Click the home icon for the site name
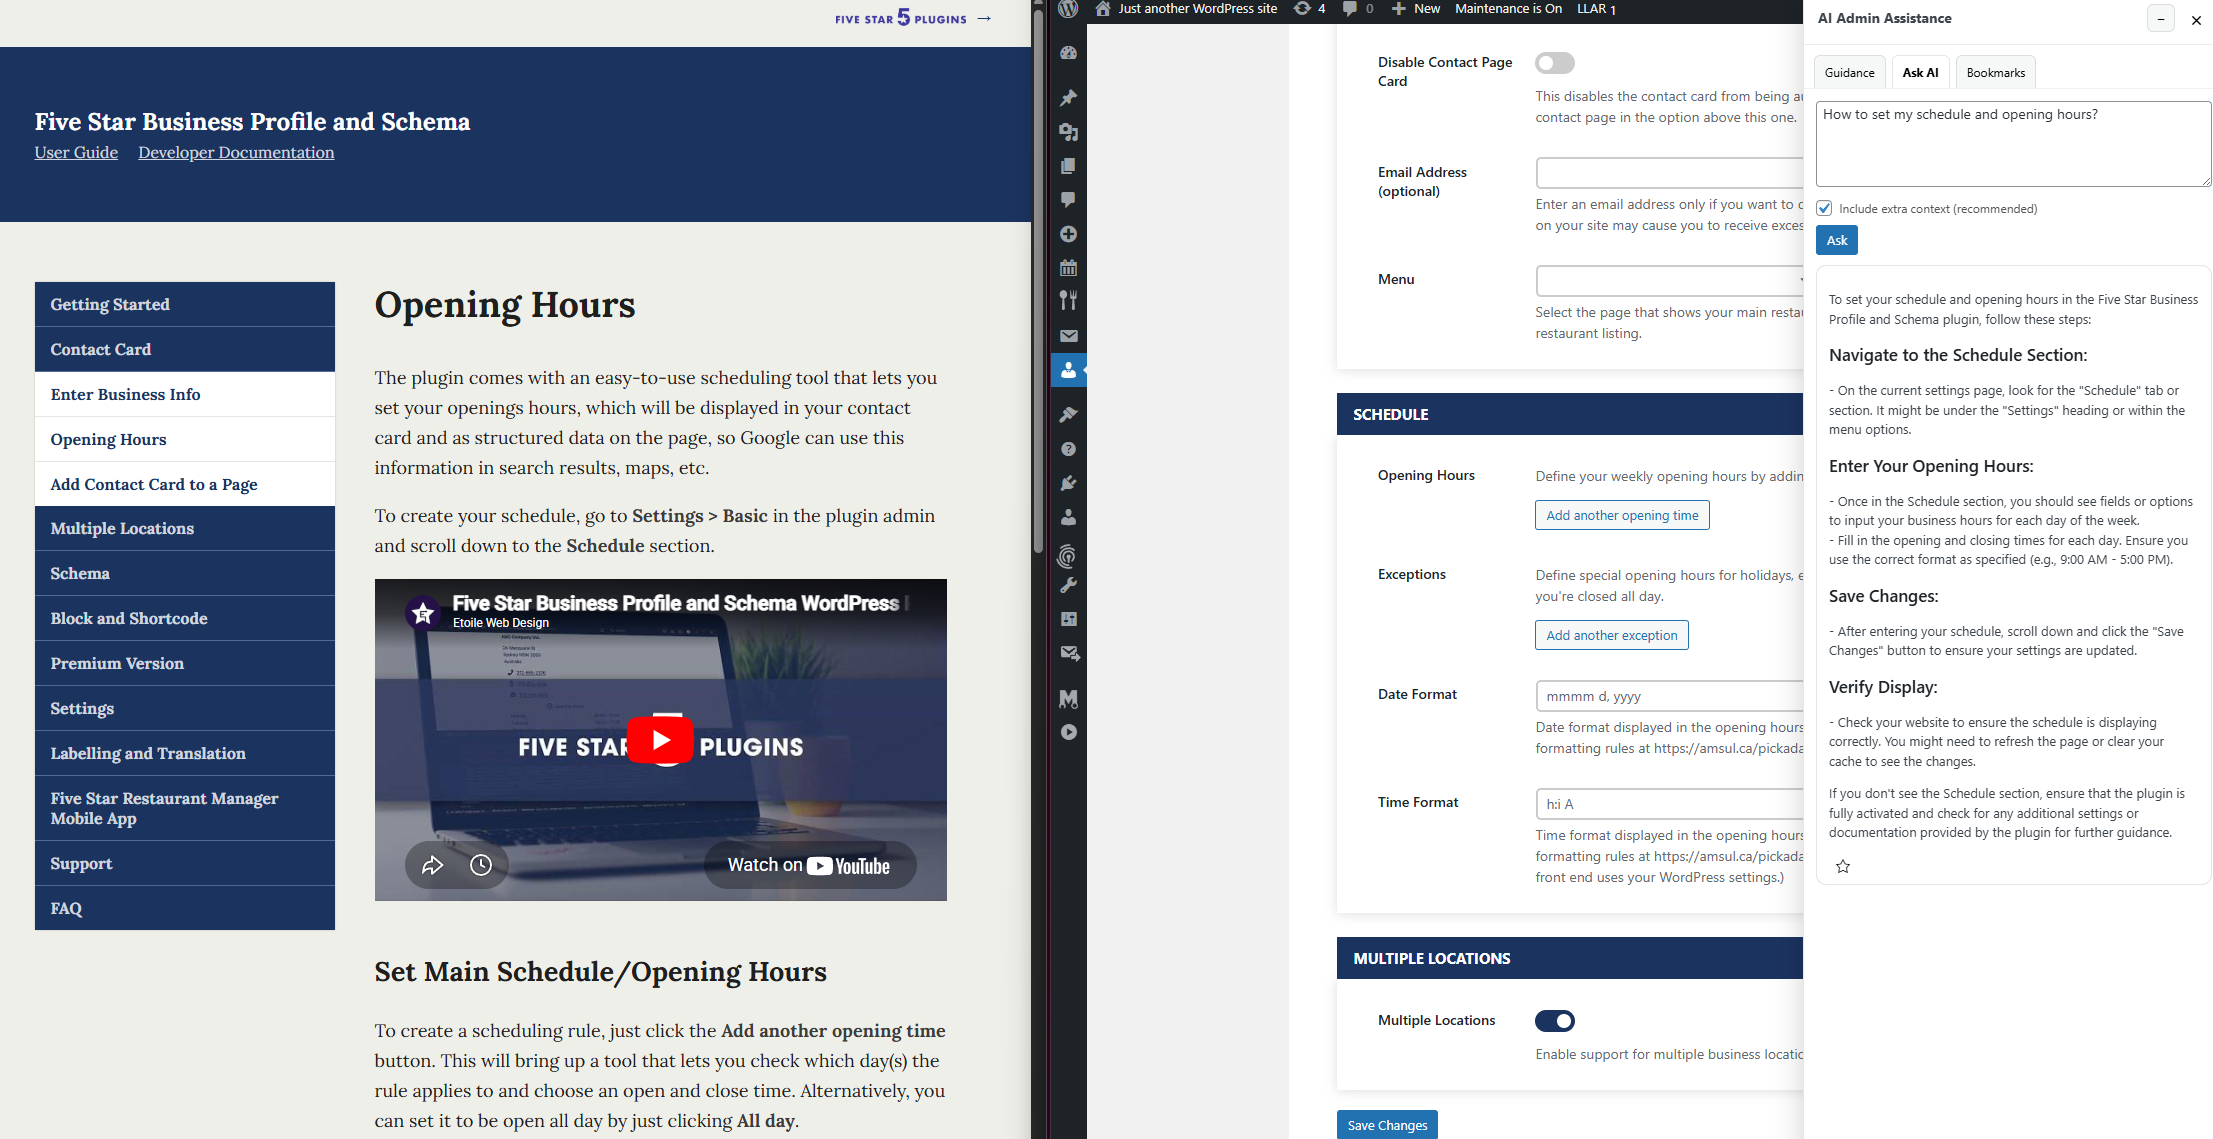Viewport: 2213px width, 1139px height. point(1103,9)
